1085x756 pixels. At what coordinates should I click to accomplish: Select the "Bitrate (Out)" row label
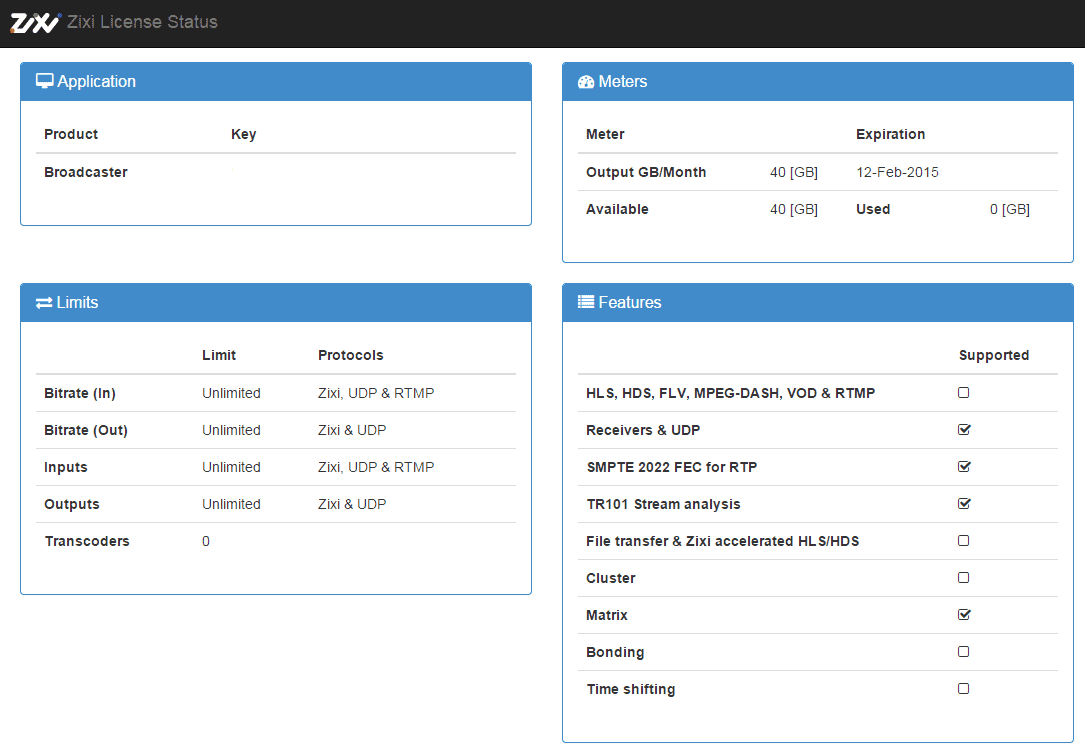[86, 430]
